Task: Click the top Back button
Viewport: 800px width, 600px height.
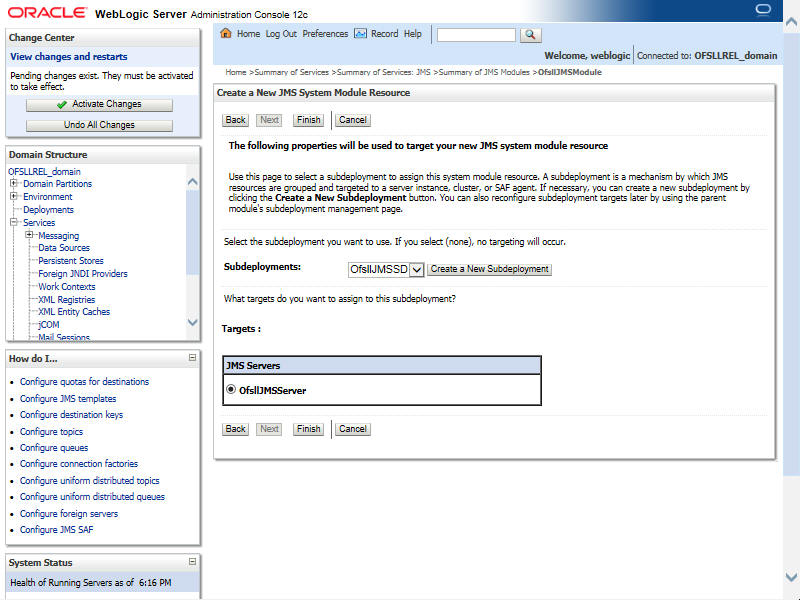Action: pyautogui.click(x=236, y=120)
